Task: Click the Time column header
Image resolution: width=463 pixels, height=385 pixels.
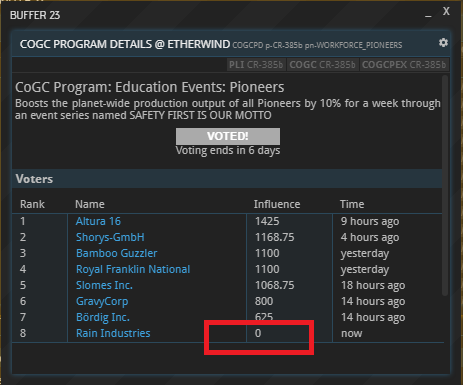Action: [352, 204]
